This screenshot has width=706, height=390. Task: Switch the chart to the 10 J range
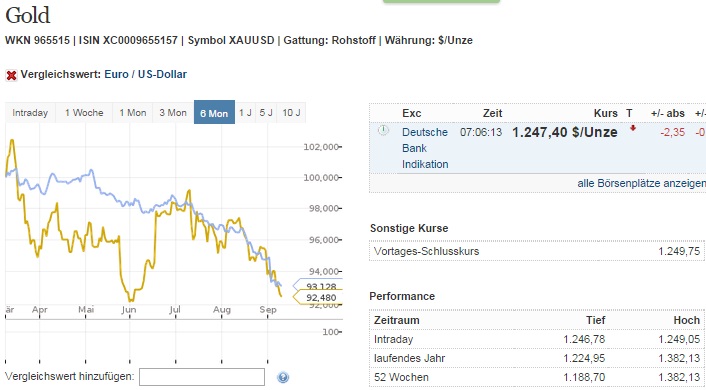[291, 113]
